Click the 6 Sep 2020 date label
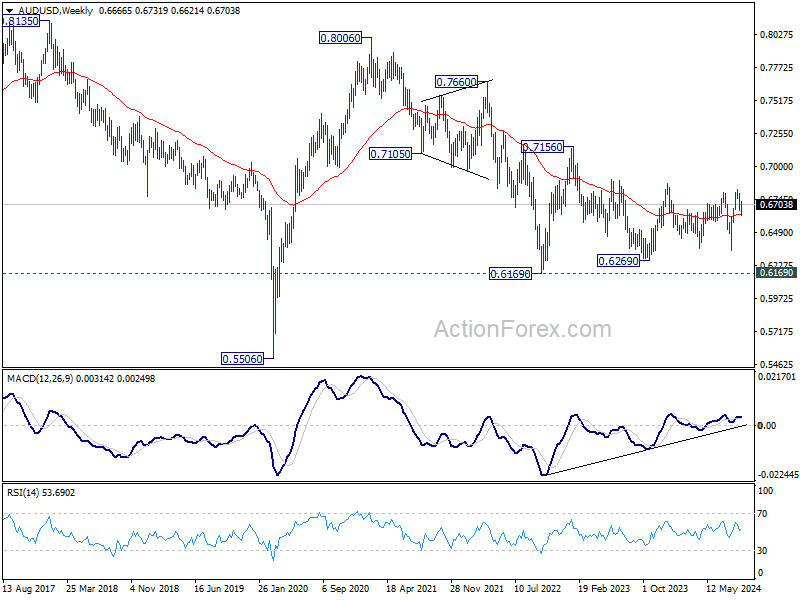This screenshot has height=600, width=800. (345, 588)
